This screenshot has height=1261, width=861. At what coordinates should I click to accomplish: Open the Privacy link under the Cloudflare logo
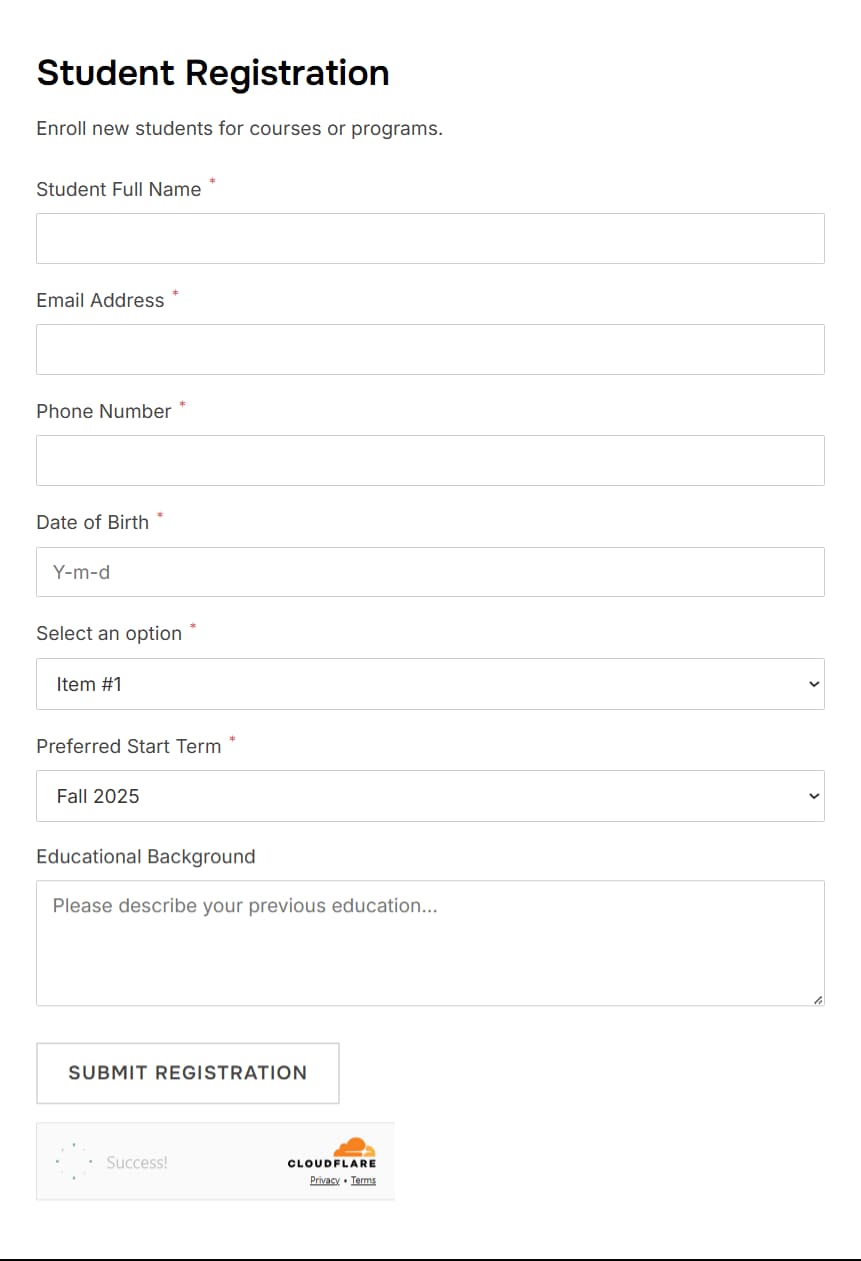point(324,1180)
